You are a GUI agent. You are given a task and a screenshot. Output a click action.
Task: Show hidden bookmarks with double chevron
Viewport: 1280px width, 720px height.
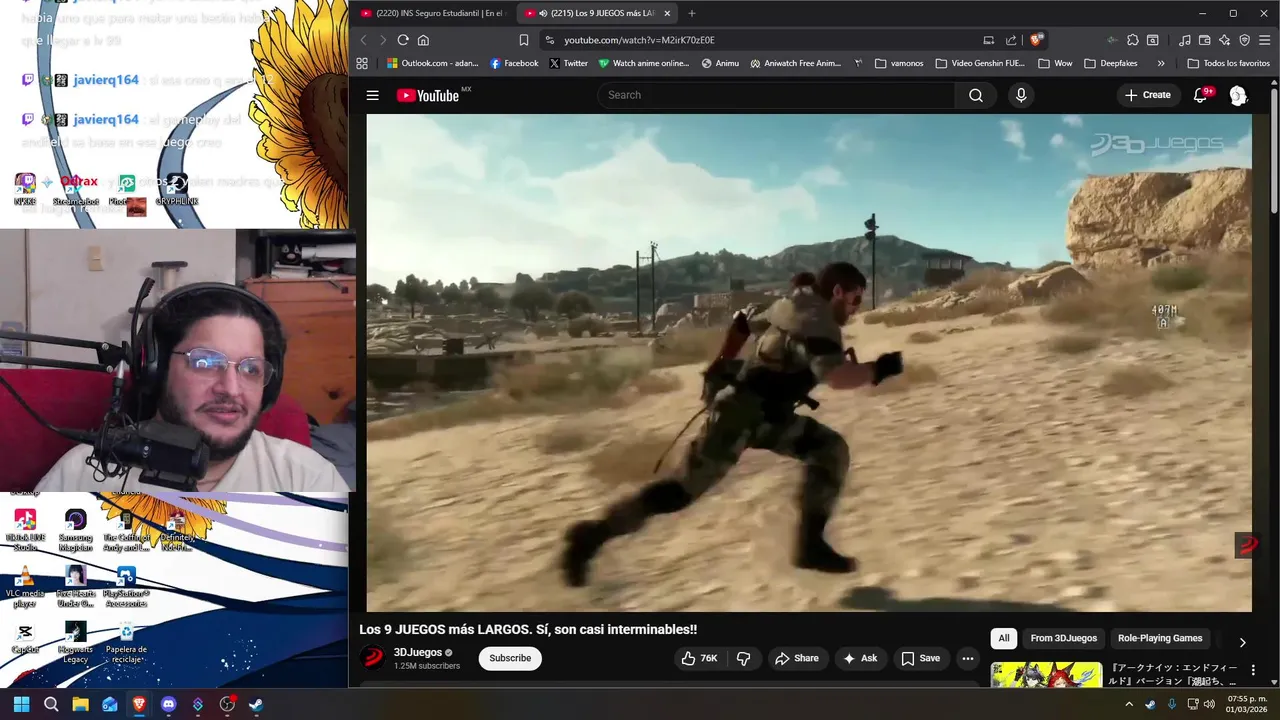tap(1161, 63)
